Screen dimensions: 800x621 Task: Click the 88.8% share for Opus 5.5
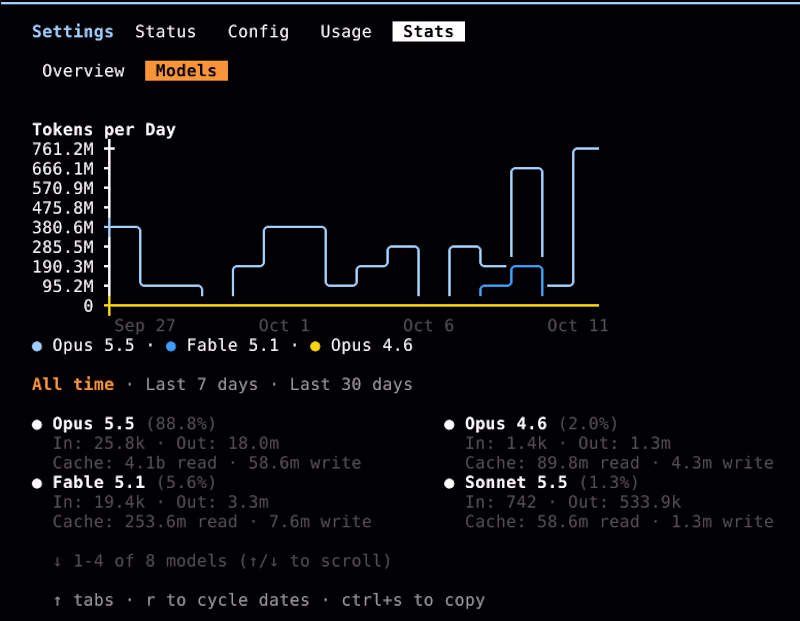coord(181,424)
